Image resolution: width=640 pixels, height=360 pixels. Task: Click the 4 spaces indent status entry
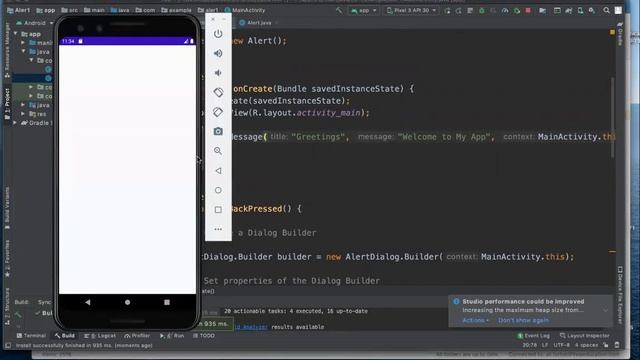586,345
